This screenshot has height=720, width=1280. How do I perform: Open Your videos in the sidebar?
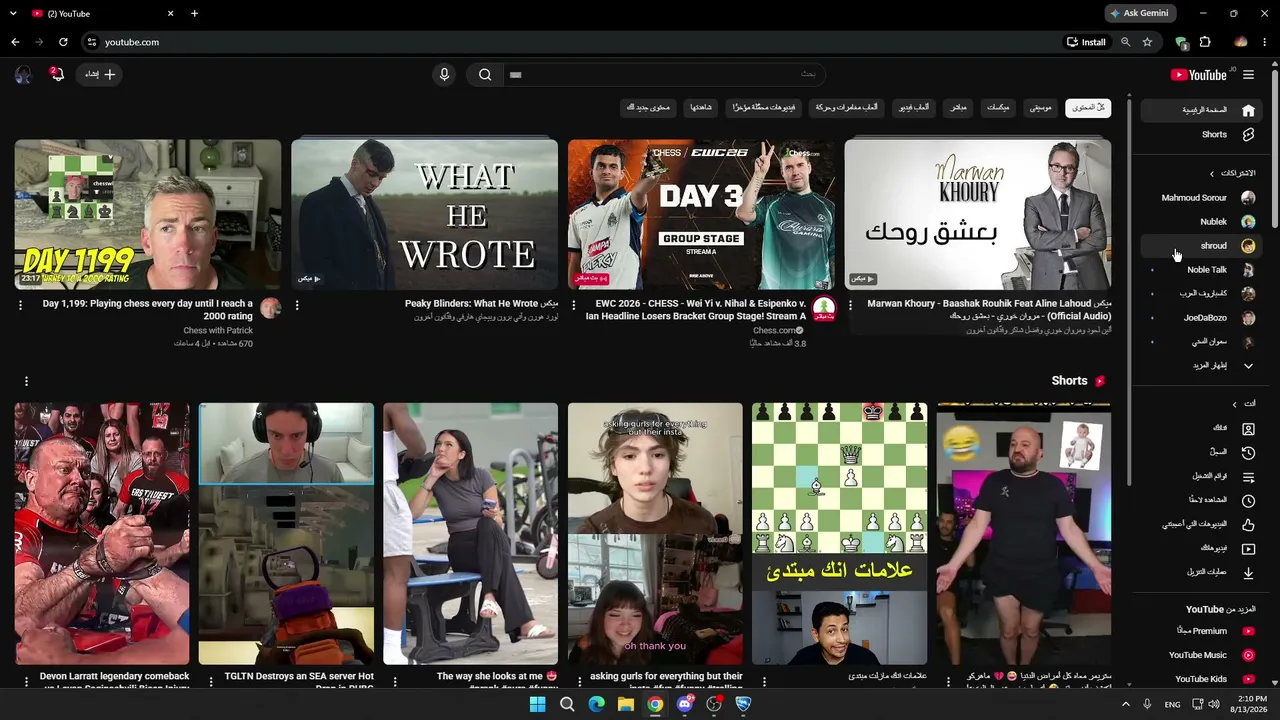pyautogui.click(x=1203, y=548)
